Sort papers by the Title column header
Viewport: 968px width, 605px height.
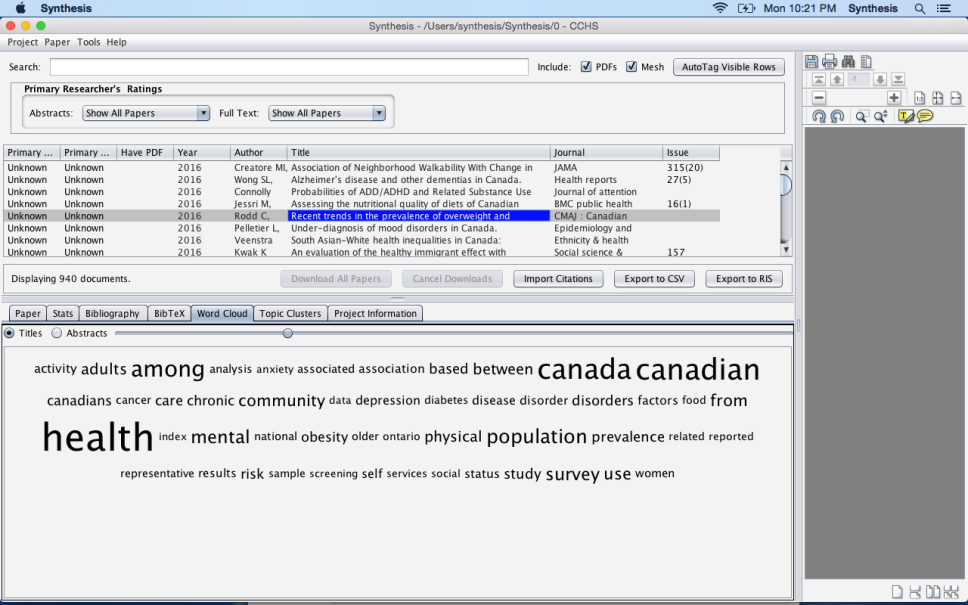click(419, 152)
